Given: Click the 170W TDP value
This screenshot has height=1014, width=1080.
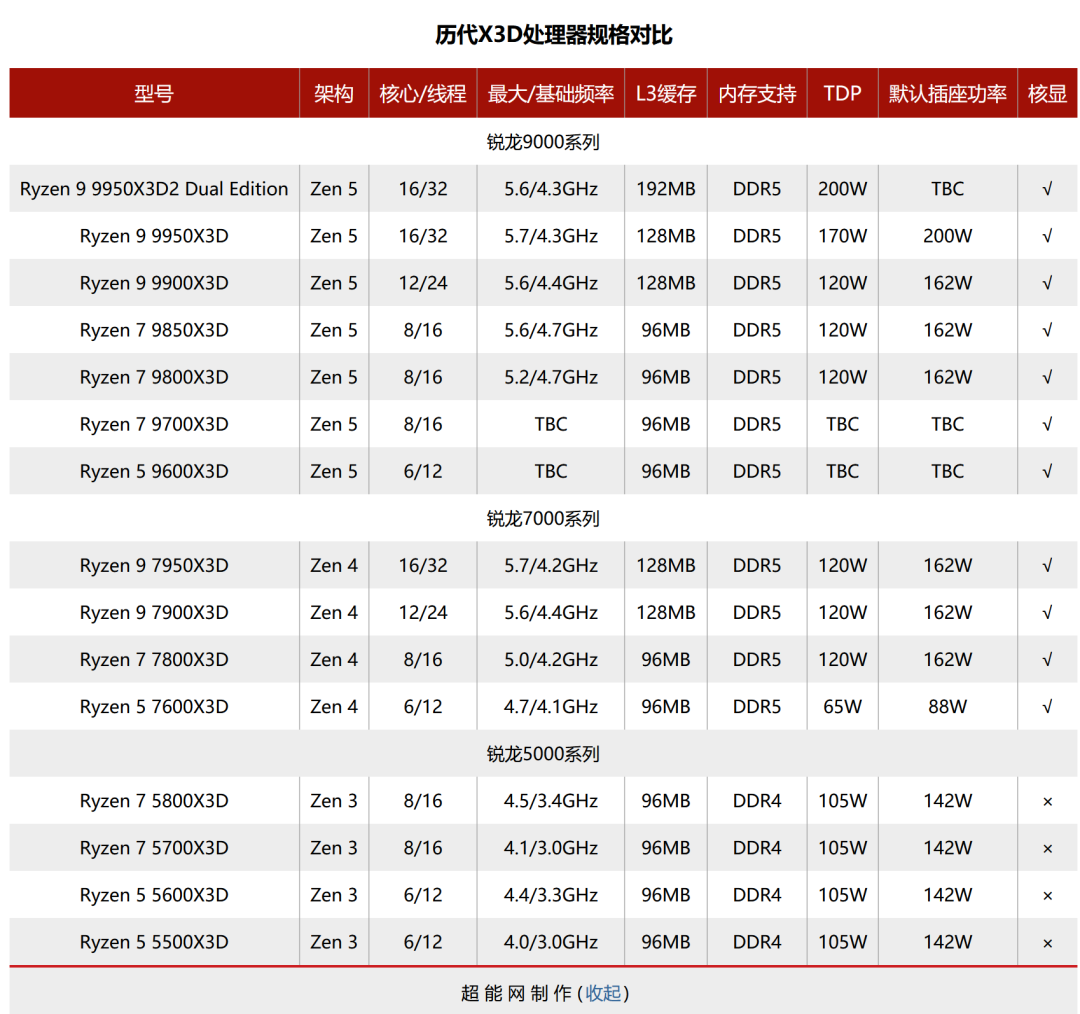Looking at the screenshot, I should [x=842, y=236].
